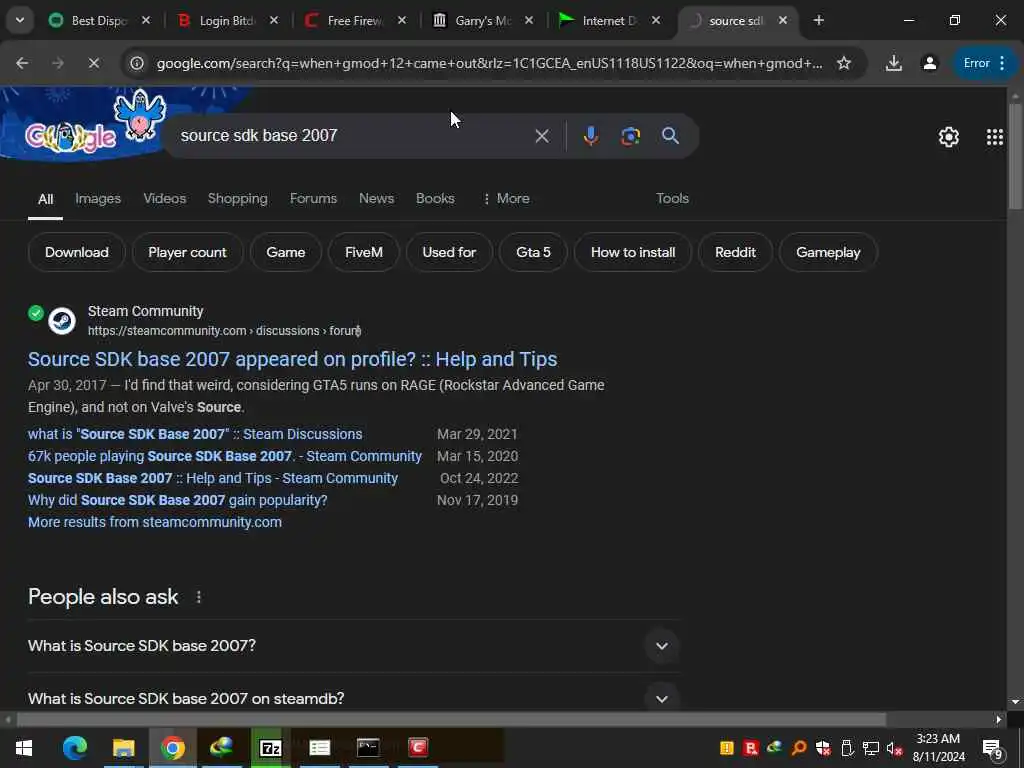This screenshot has width=1024, height=768.
Task: Switch to the Free Firewall tab
Action: coord(354,21)
